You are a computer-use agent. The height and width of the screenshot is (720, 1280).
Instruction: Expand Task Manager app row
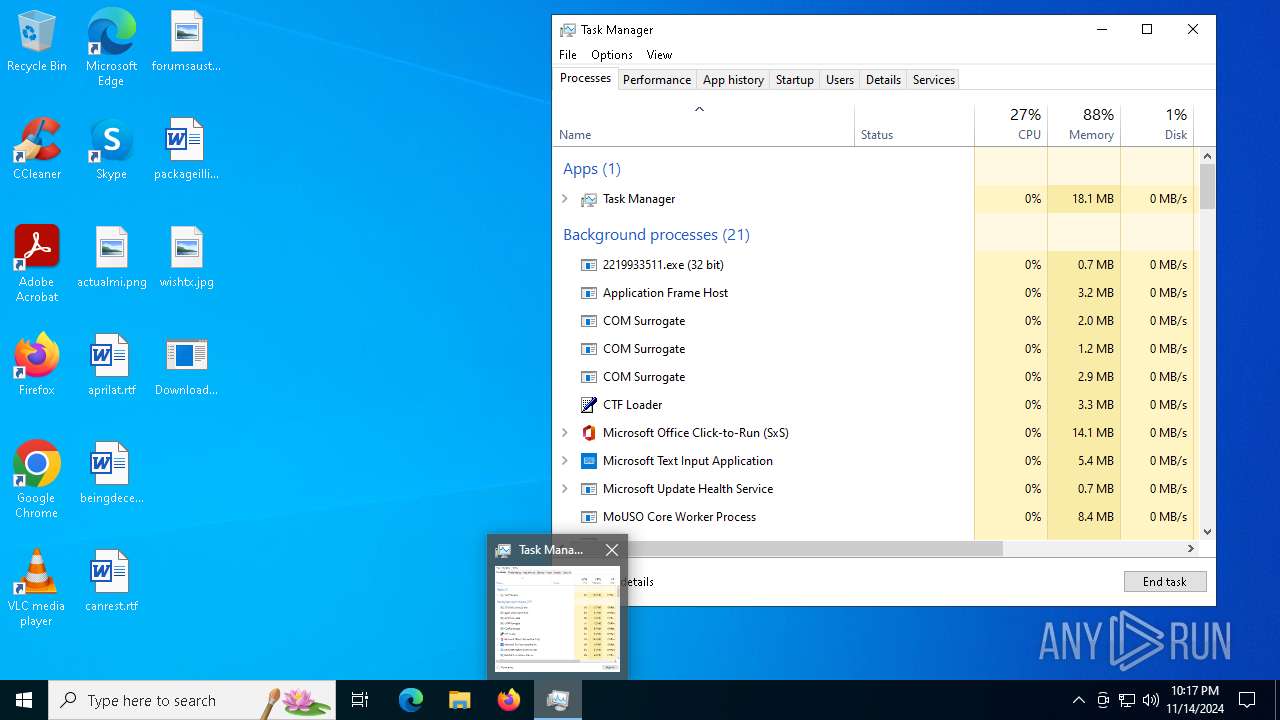[565, 199]
